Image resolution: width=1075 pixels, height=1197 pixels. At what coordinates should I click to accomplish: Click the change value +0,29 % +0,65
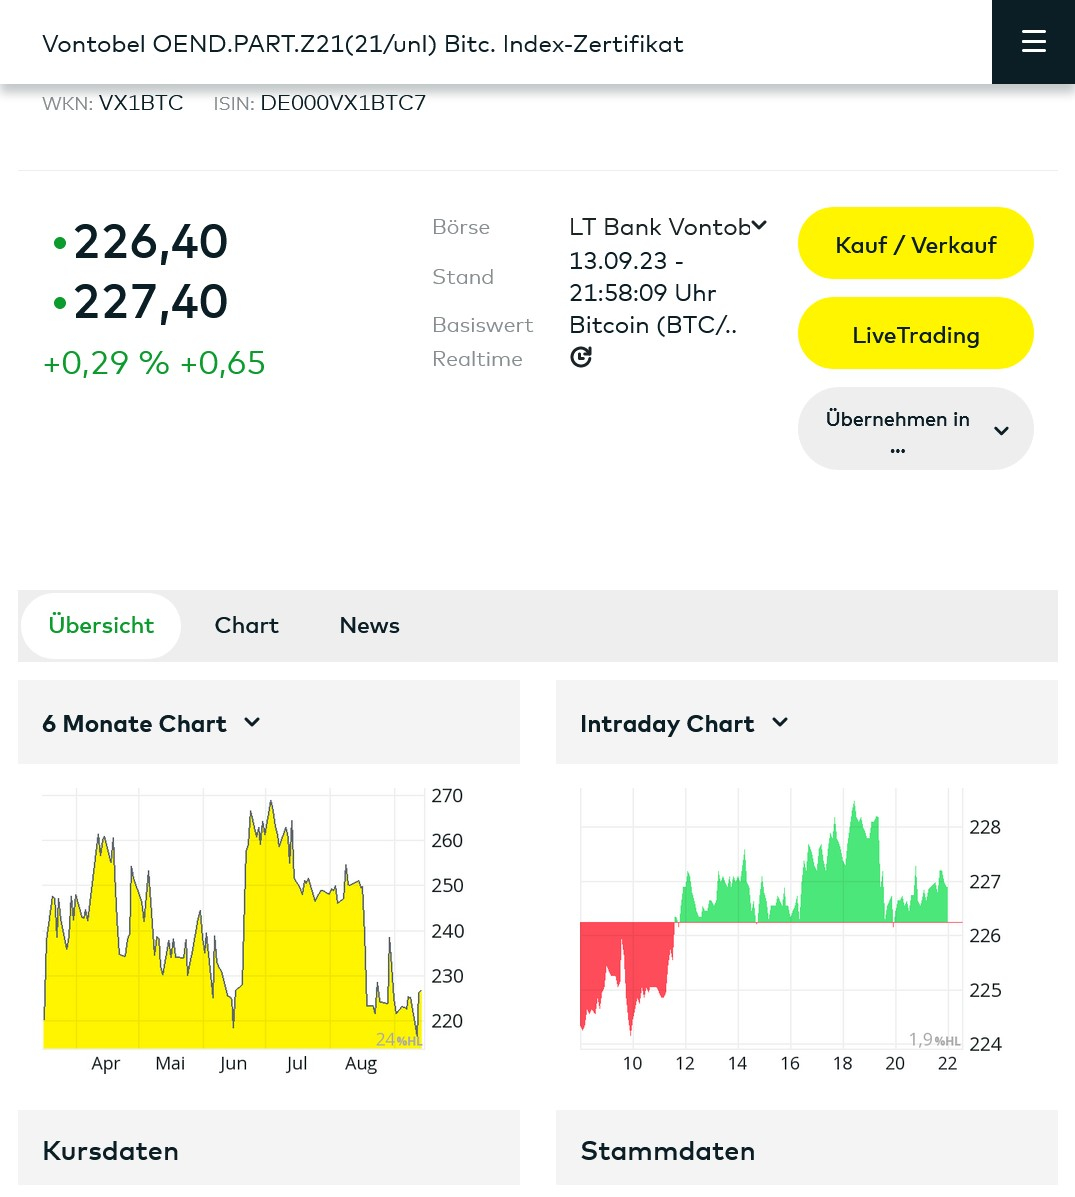[154, 363]
